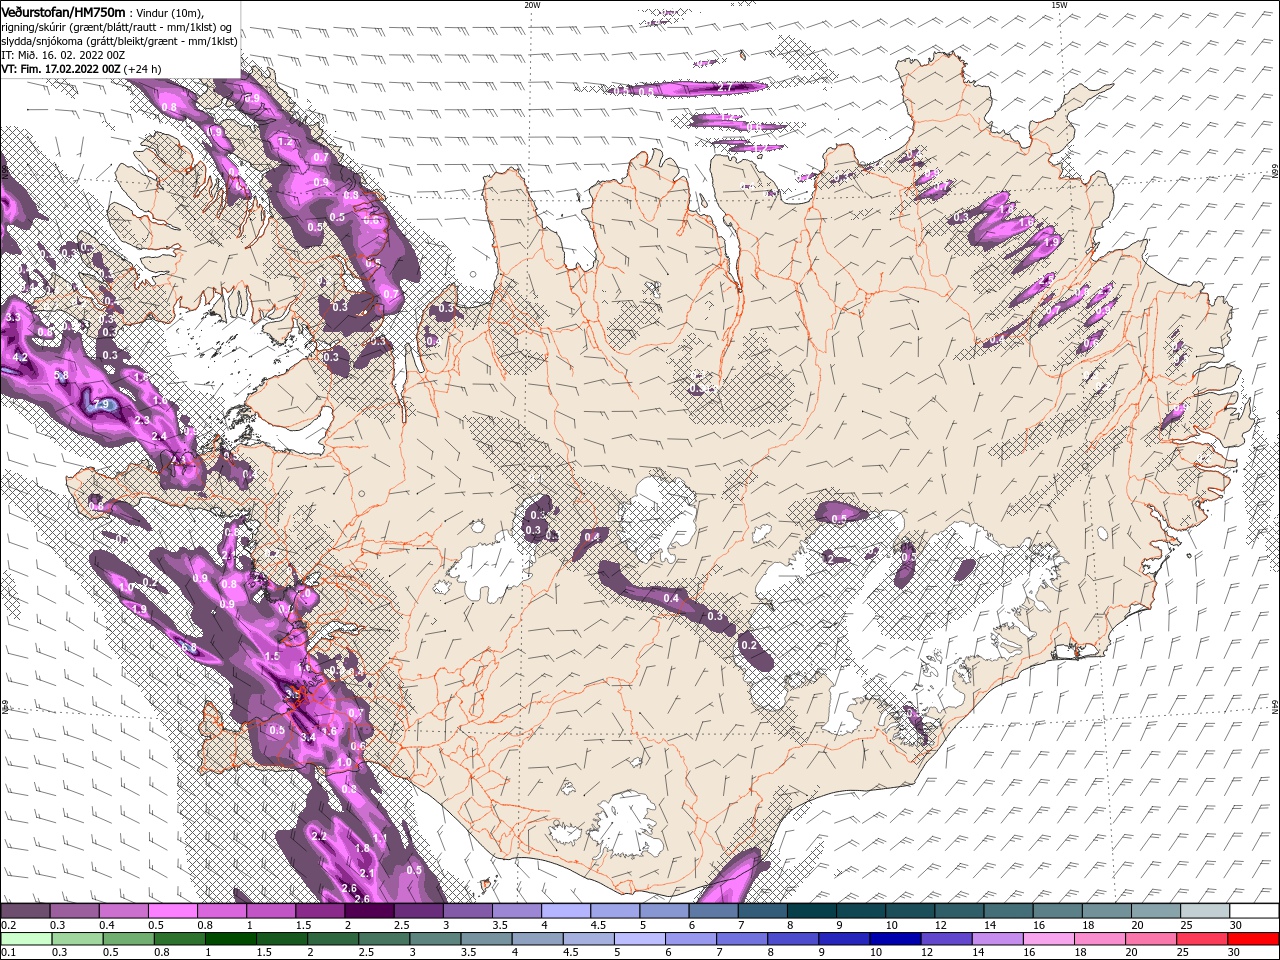Pick dark green lower swatch between 1 and 1.5
1280x960 pixels.
click(231, 939)
